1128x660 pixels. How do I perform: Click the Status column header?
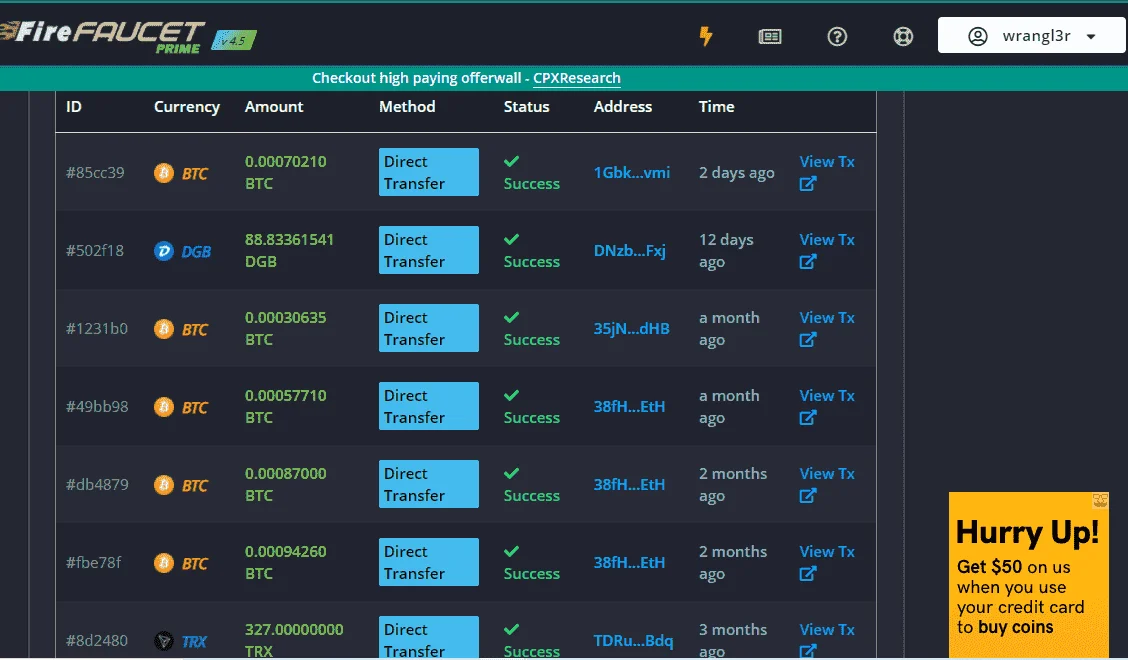(527, 107)
